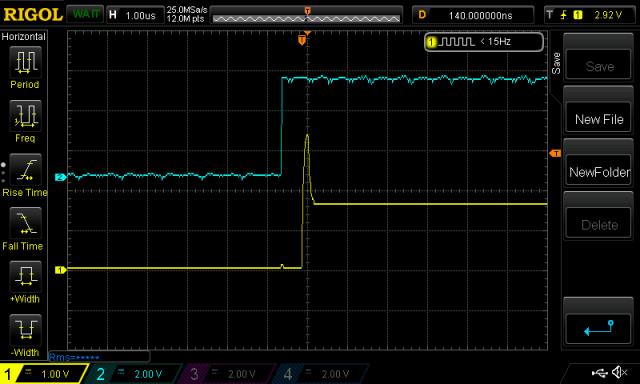This screenshot has width=640, height=384.
Task: Toggle channel 1 at 1.00 V
Action: click(x=43, y=374)
